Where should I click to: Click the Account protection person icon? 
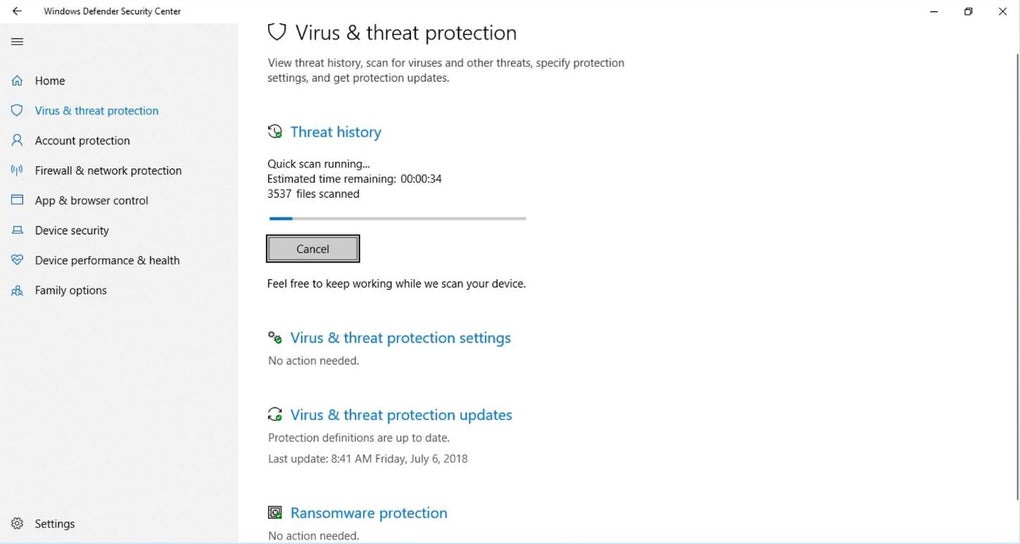click(17, 141)
